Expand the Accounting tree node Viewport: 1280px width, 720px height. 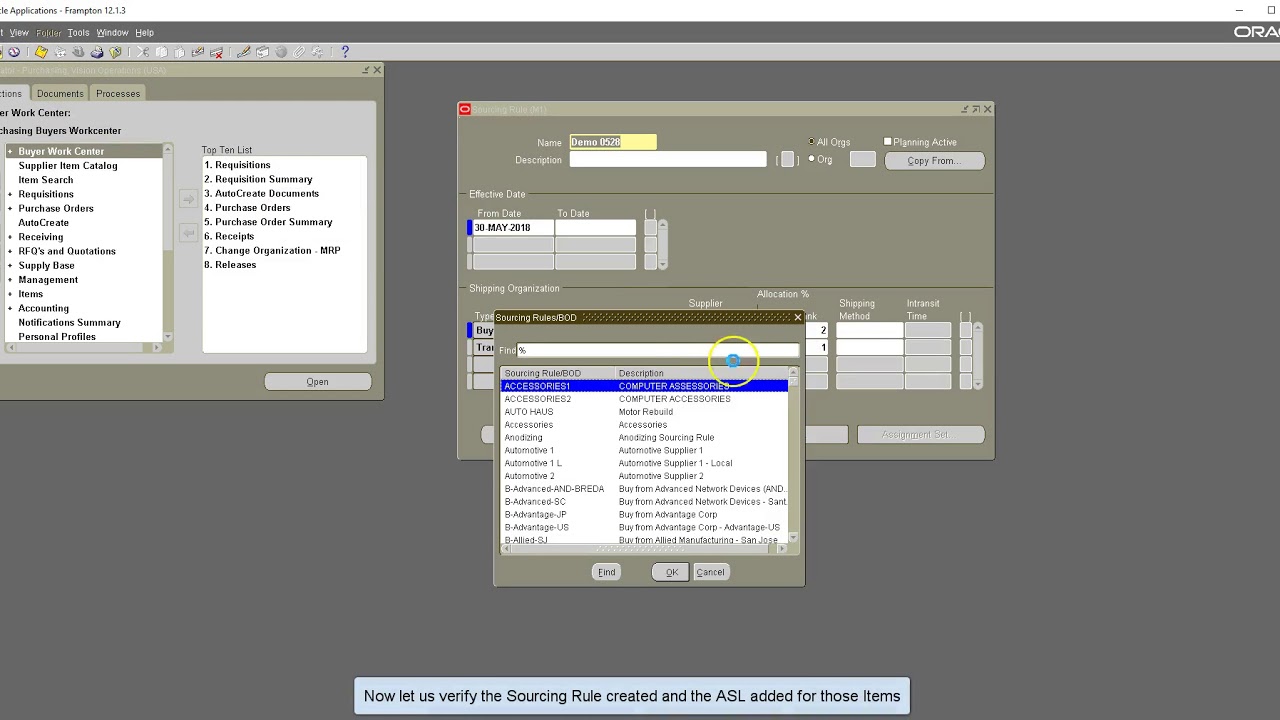[10, 308]
